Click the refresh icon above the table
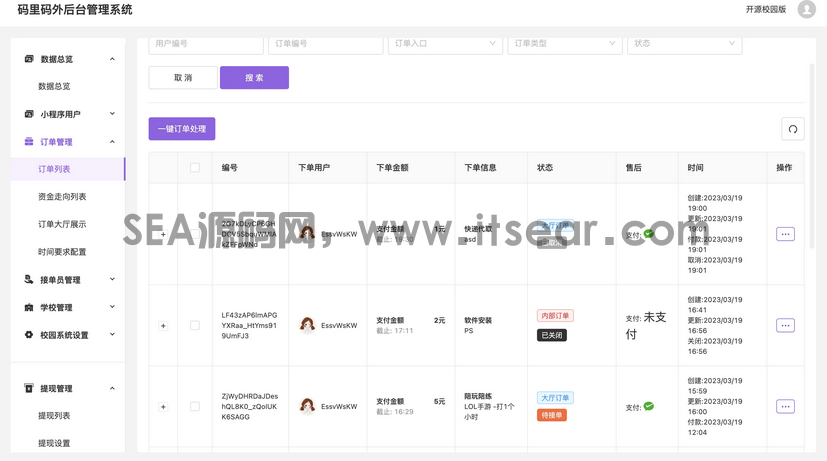Image resolution: width=827 pixels, height=461 pixels. [x=793, y=129]
